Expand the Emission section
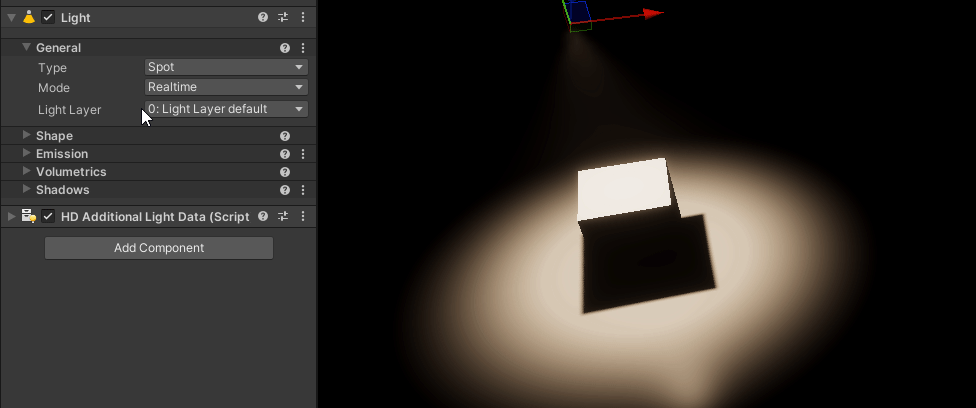This screenshot has height=408, width=976. click(x=26, y=153)
